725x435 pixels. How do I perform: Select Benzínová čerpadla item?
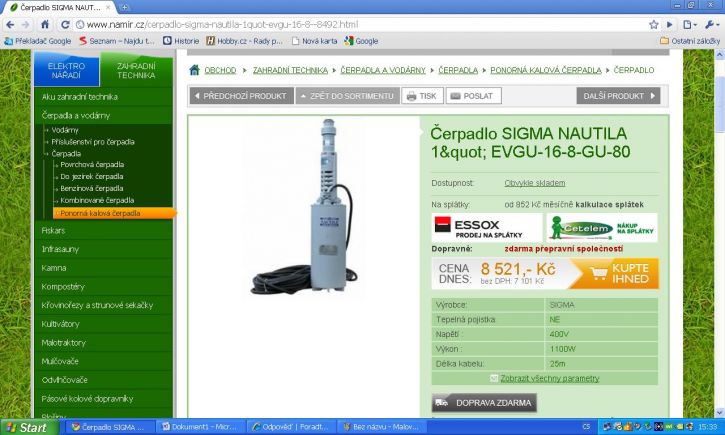(92, 189)
